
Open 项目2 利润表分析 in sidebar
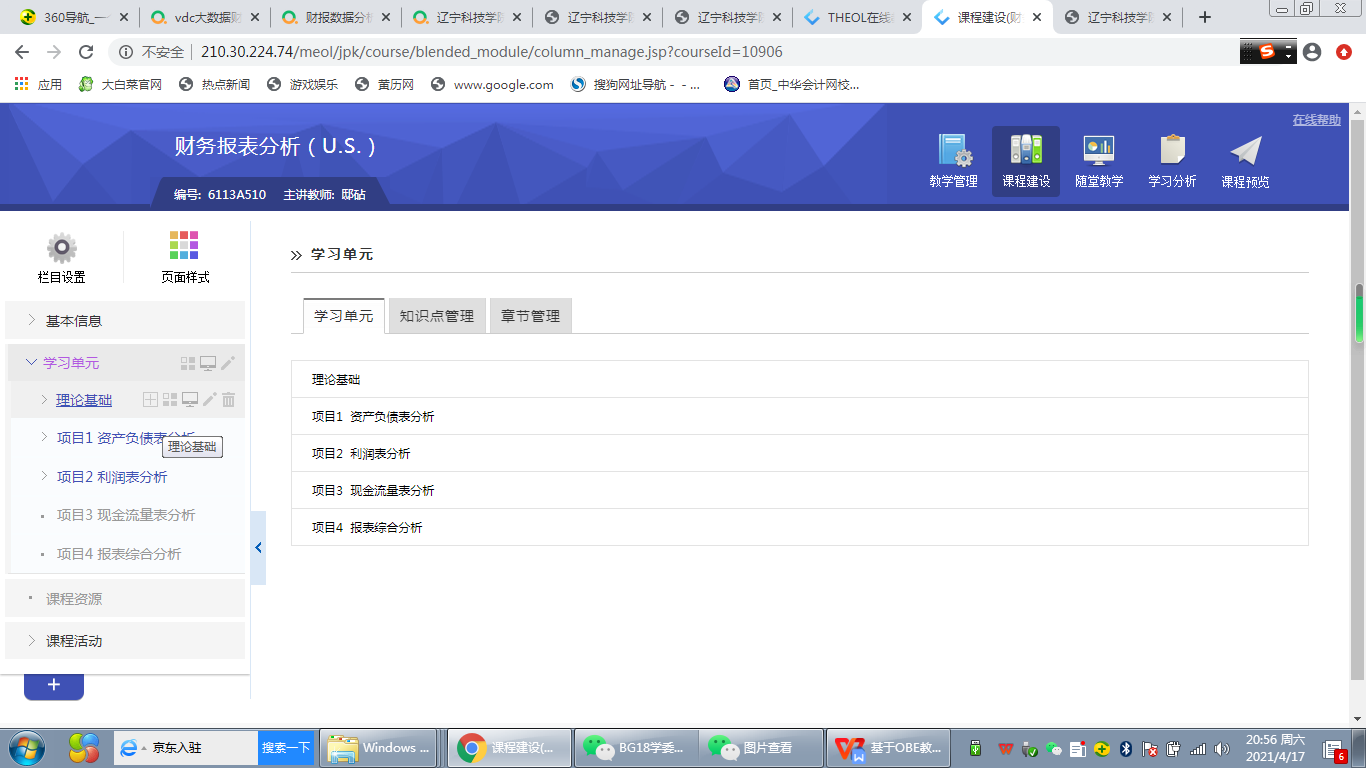click(112, 477)
